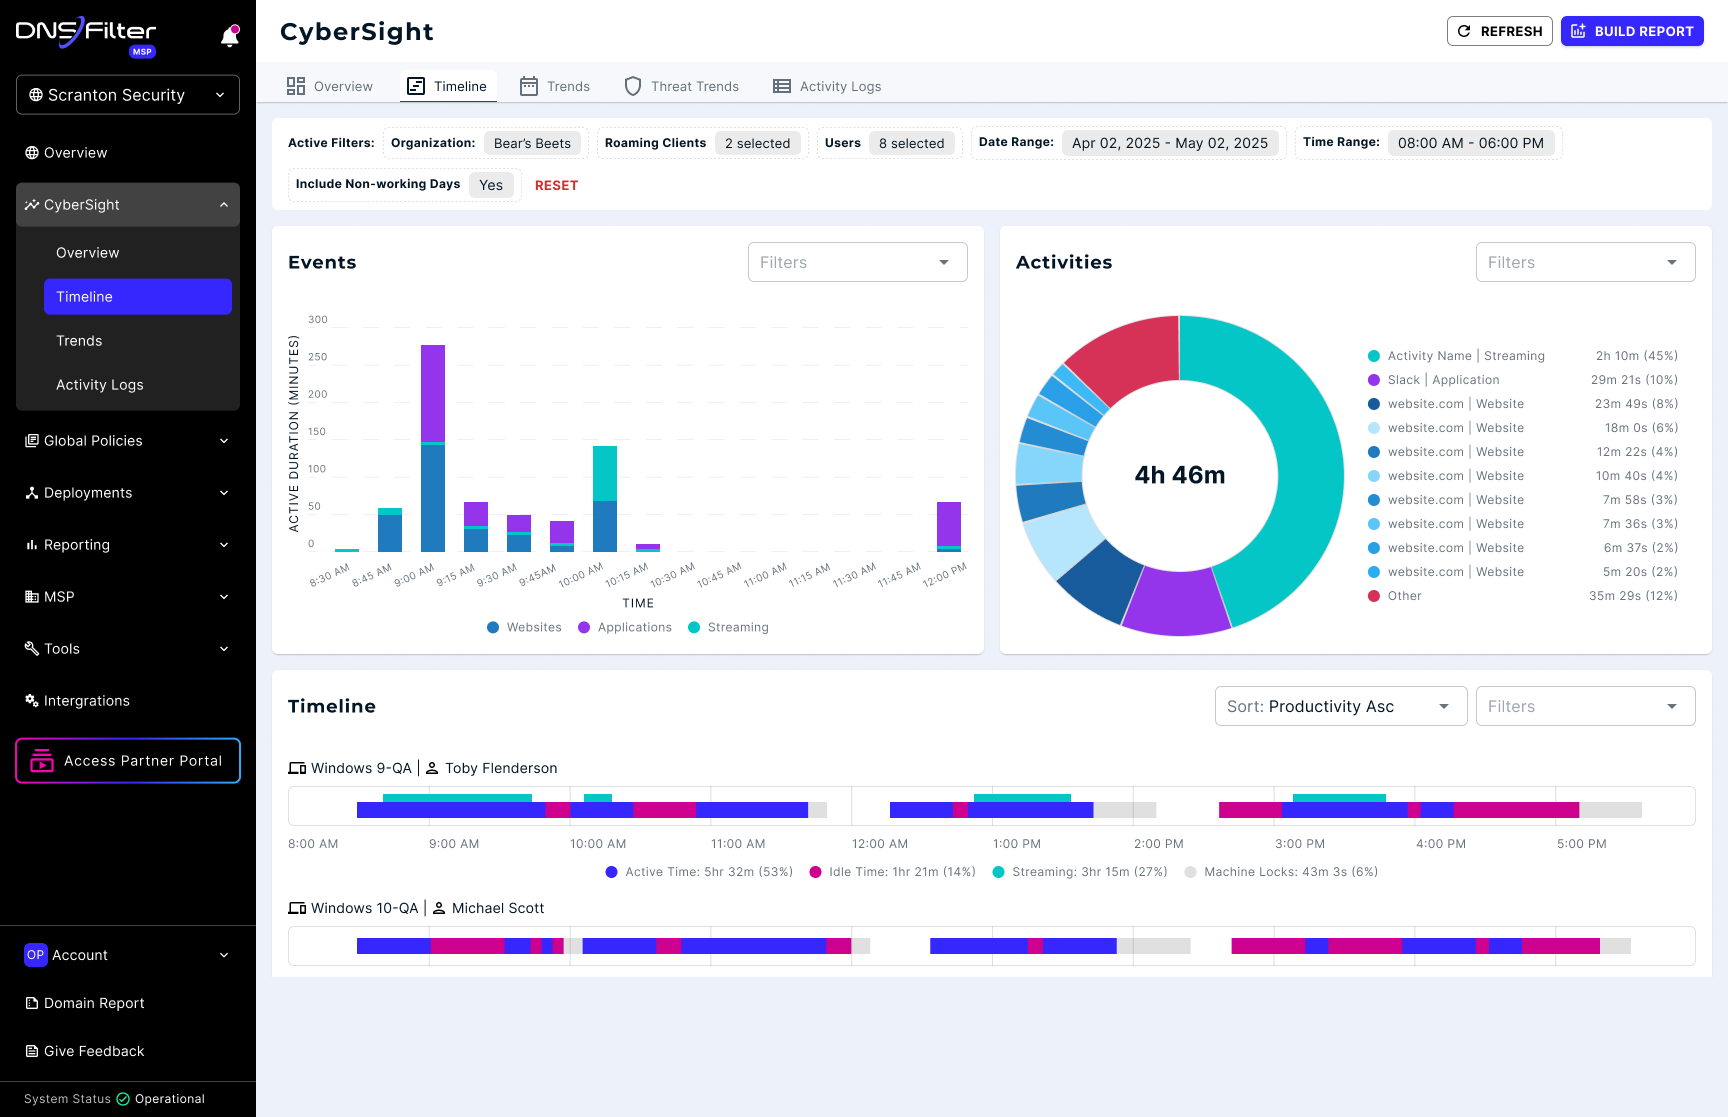Click the BUILD REPORT button
Image resolution: width=1728 pixels, height=1117 pixels.
[x=1632, y=31]
